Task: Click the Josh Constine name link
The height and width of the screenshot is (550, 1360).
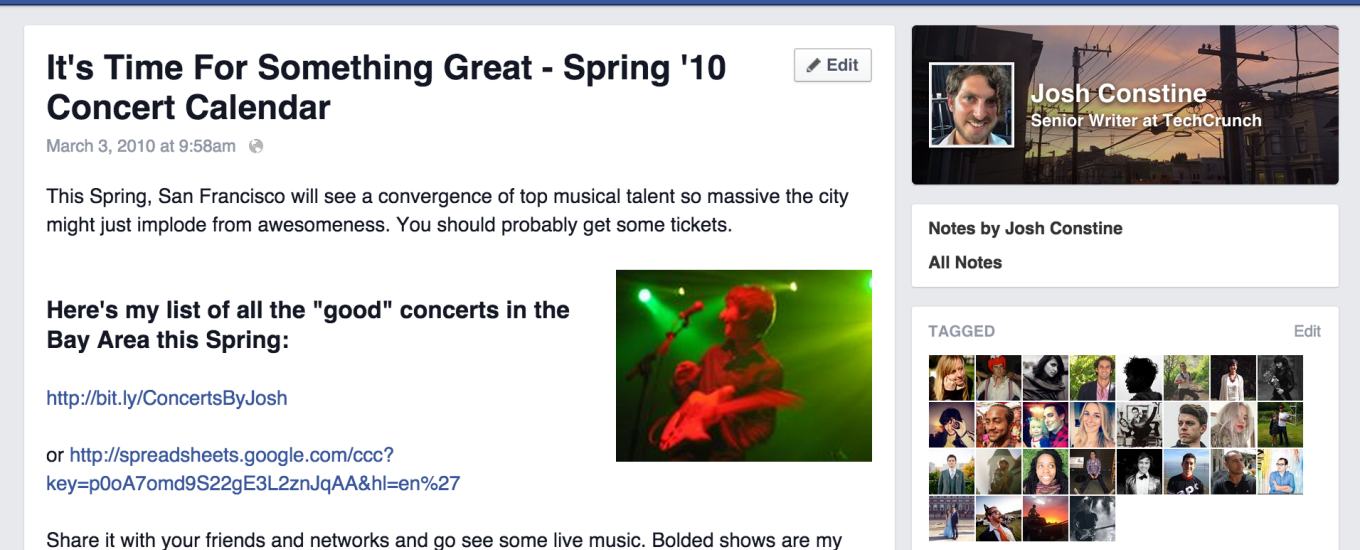Action: tap(1118, 94)
